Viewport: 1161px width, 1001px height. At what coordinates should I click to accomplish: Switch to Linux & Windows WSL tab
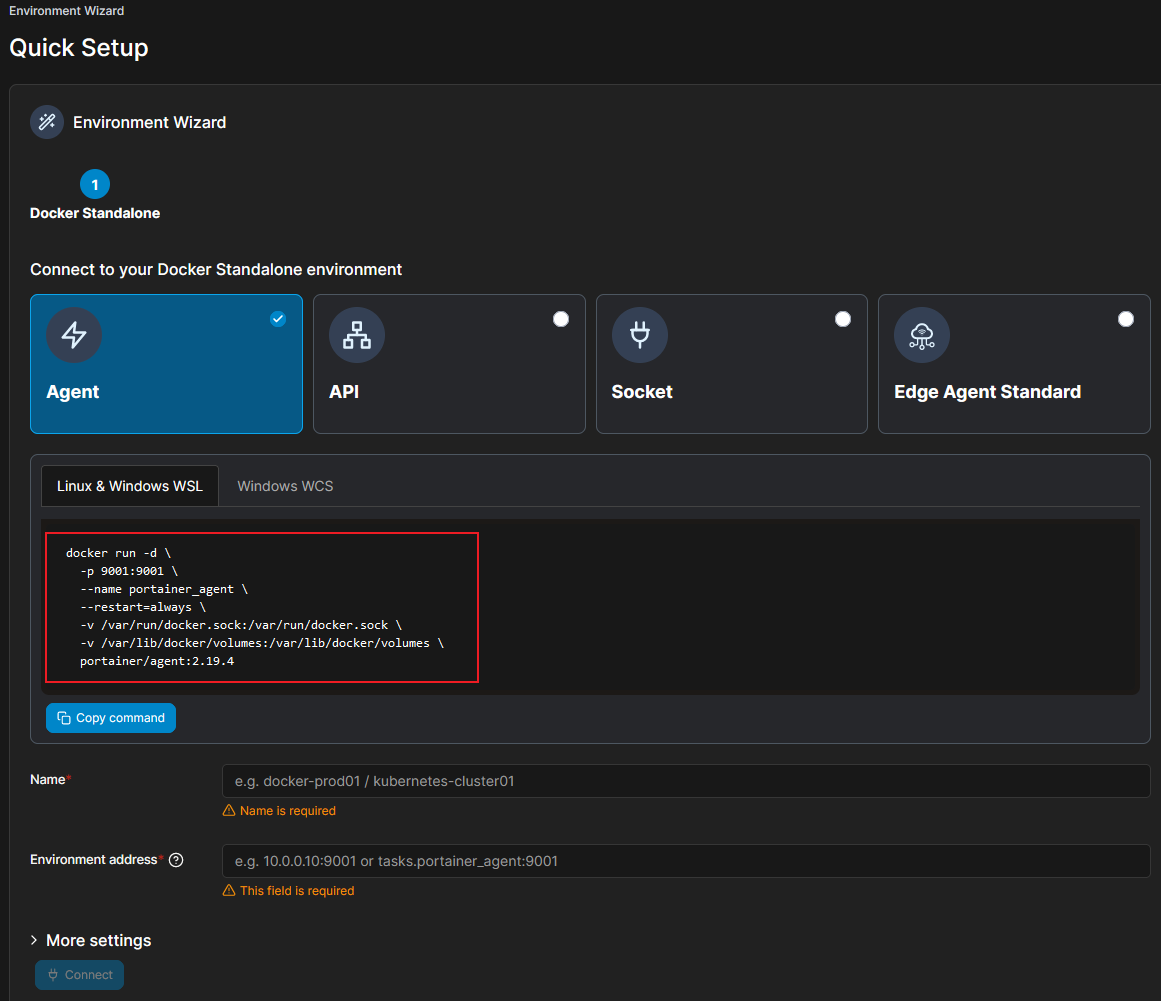130,486
